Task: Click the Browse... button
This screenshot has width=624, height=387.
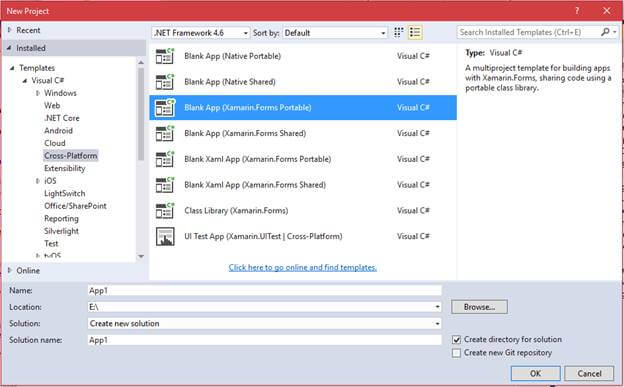Action: click(479, 307)
